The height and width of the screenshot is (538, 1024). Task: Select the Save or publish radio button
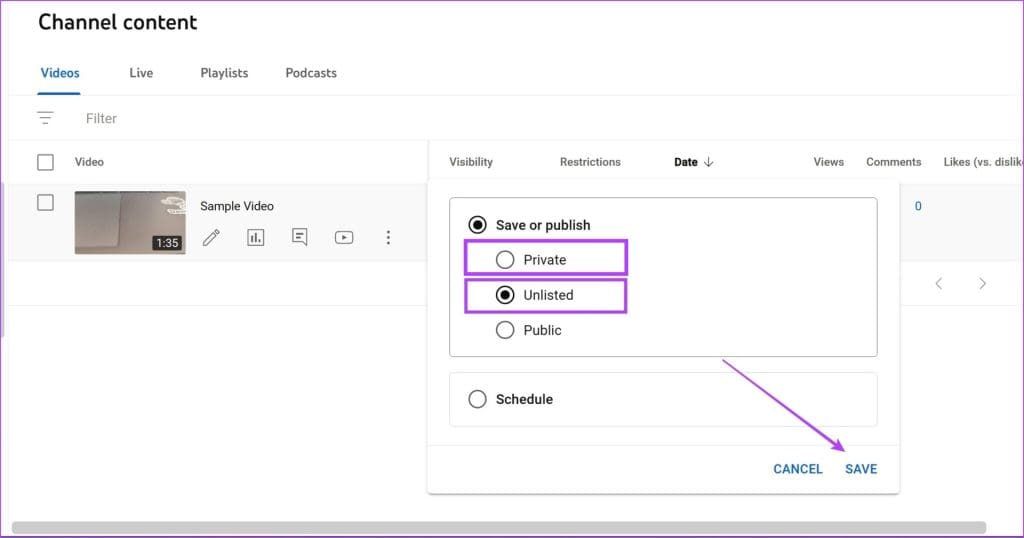coord(477,225)
